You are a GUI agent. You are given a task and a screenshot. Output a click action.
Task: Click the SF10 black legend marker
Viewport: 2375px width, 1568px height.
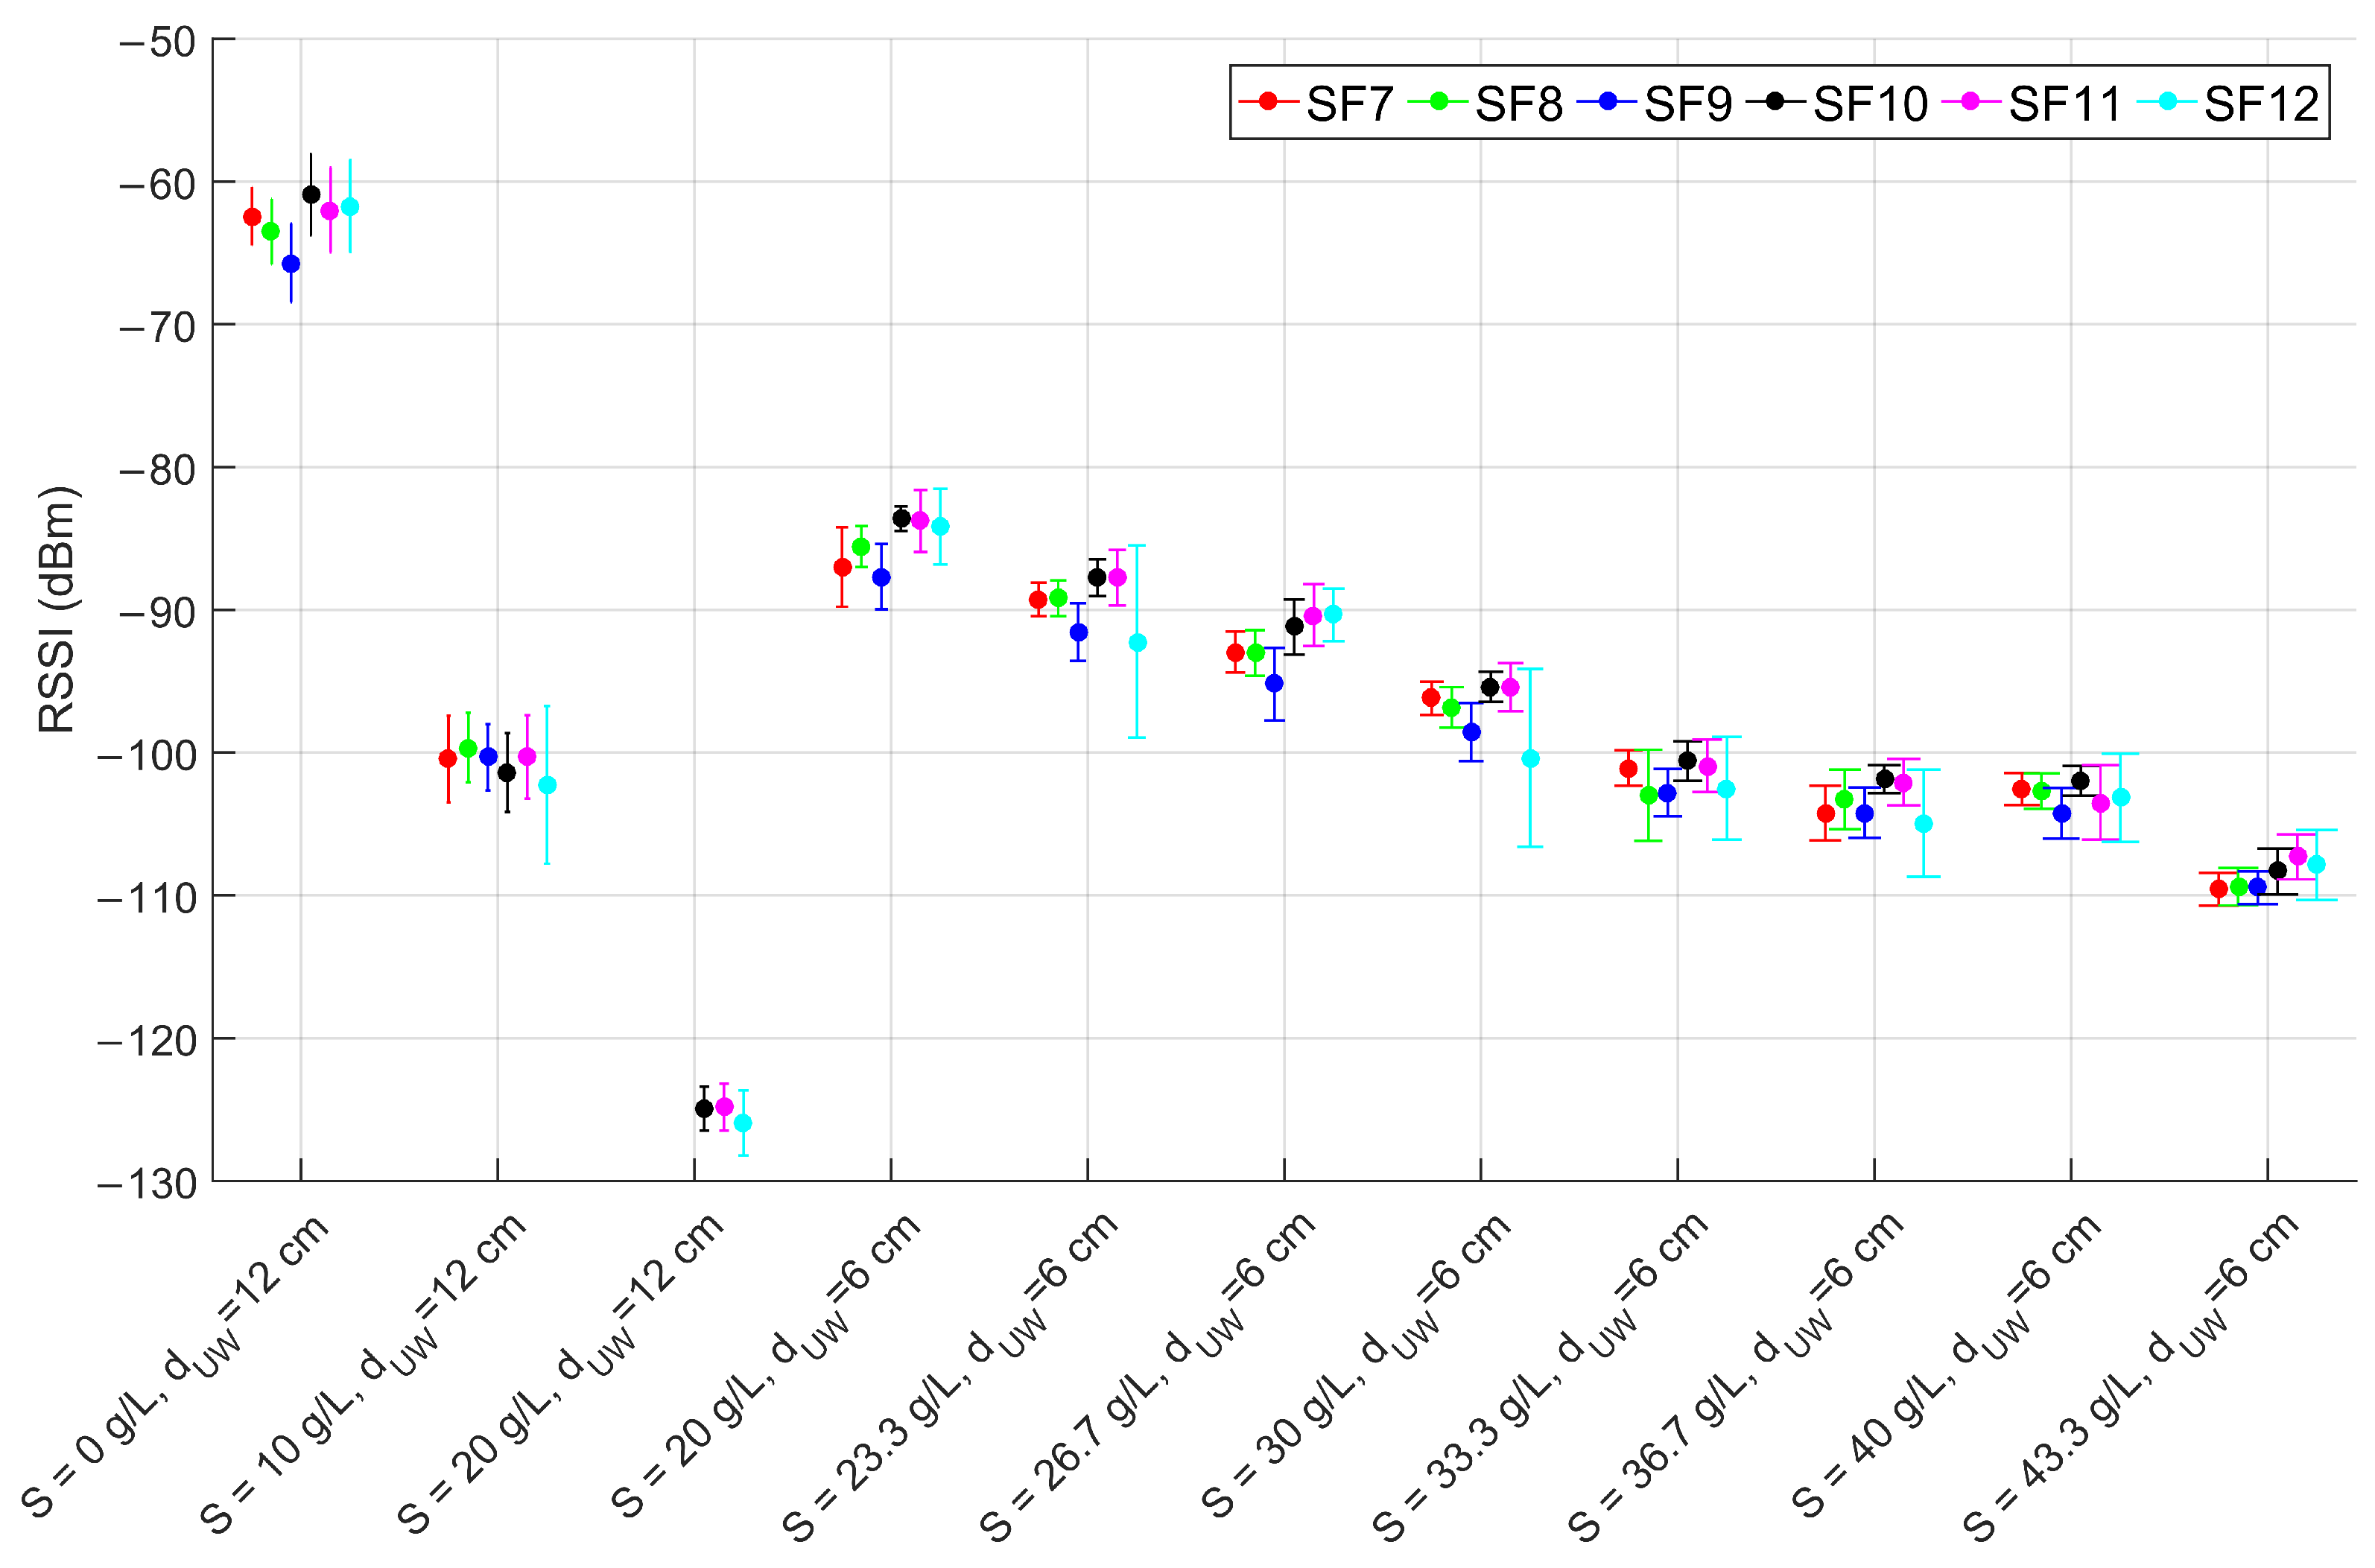(1775, 101)
